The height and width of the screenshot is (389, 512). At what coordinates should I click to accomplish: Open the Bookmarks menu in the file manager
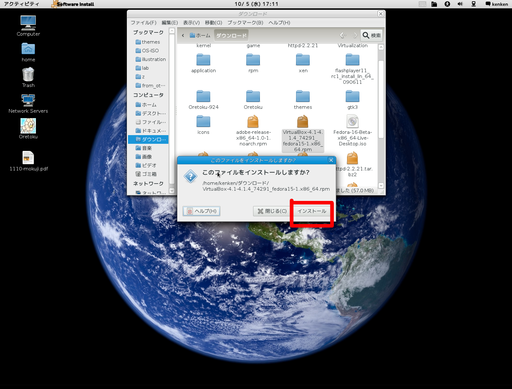tap(245, 23)
